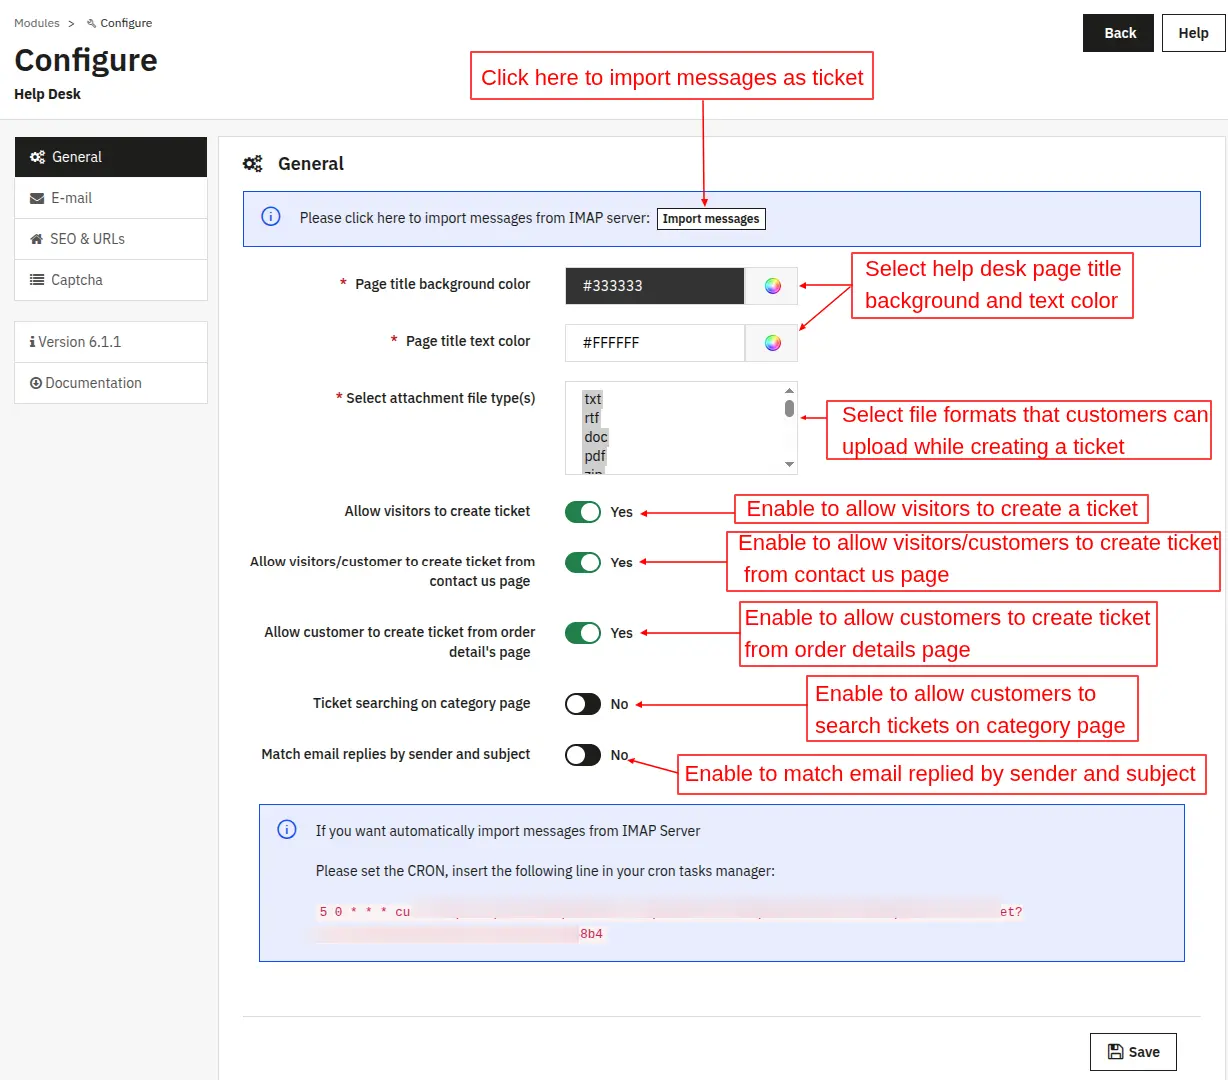
Task: Click the info icon beside Version 6.1.1
Action: (x=33, y=342)
